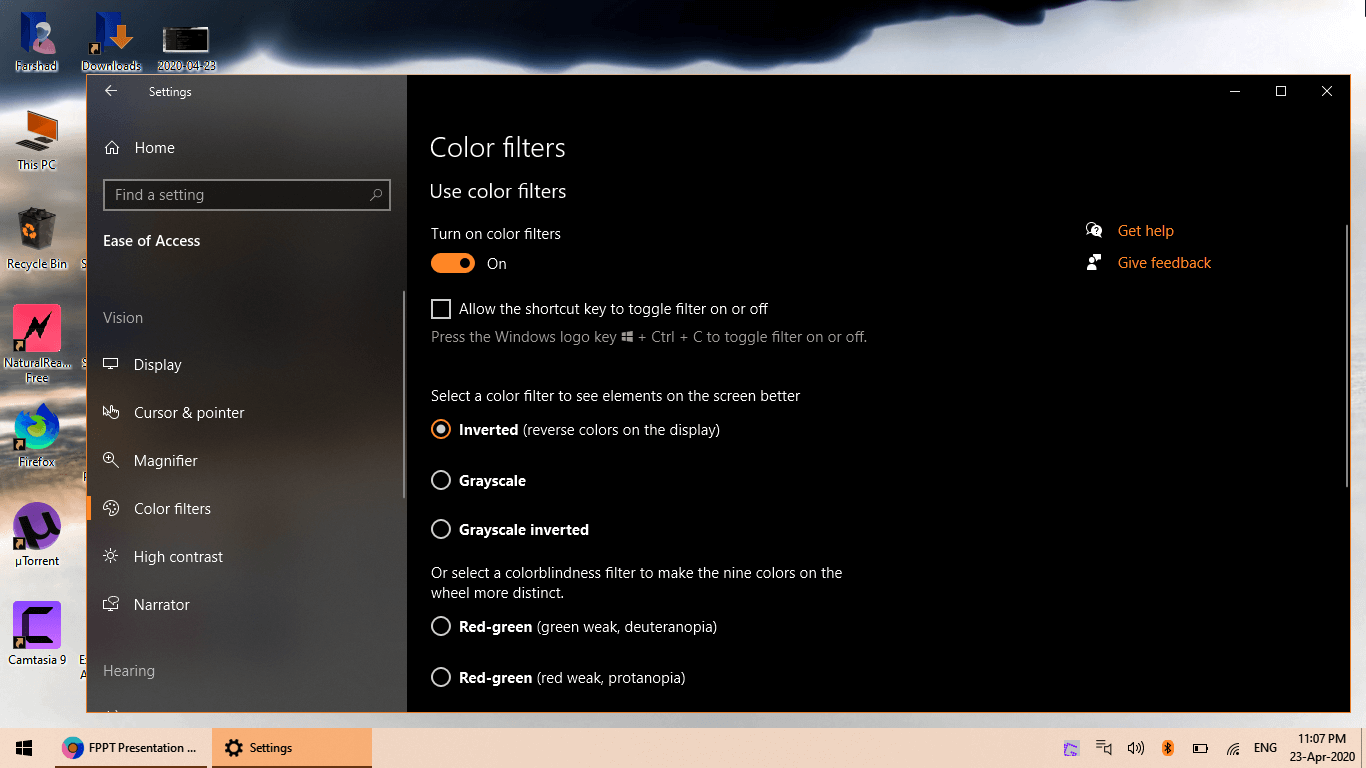Open the Get help link

1145,231
